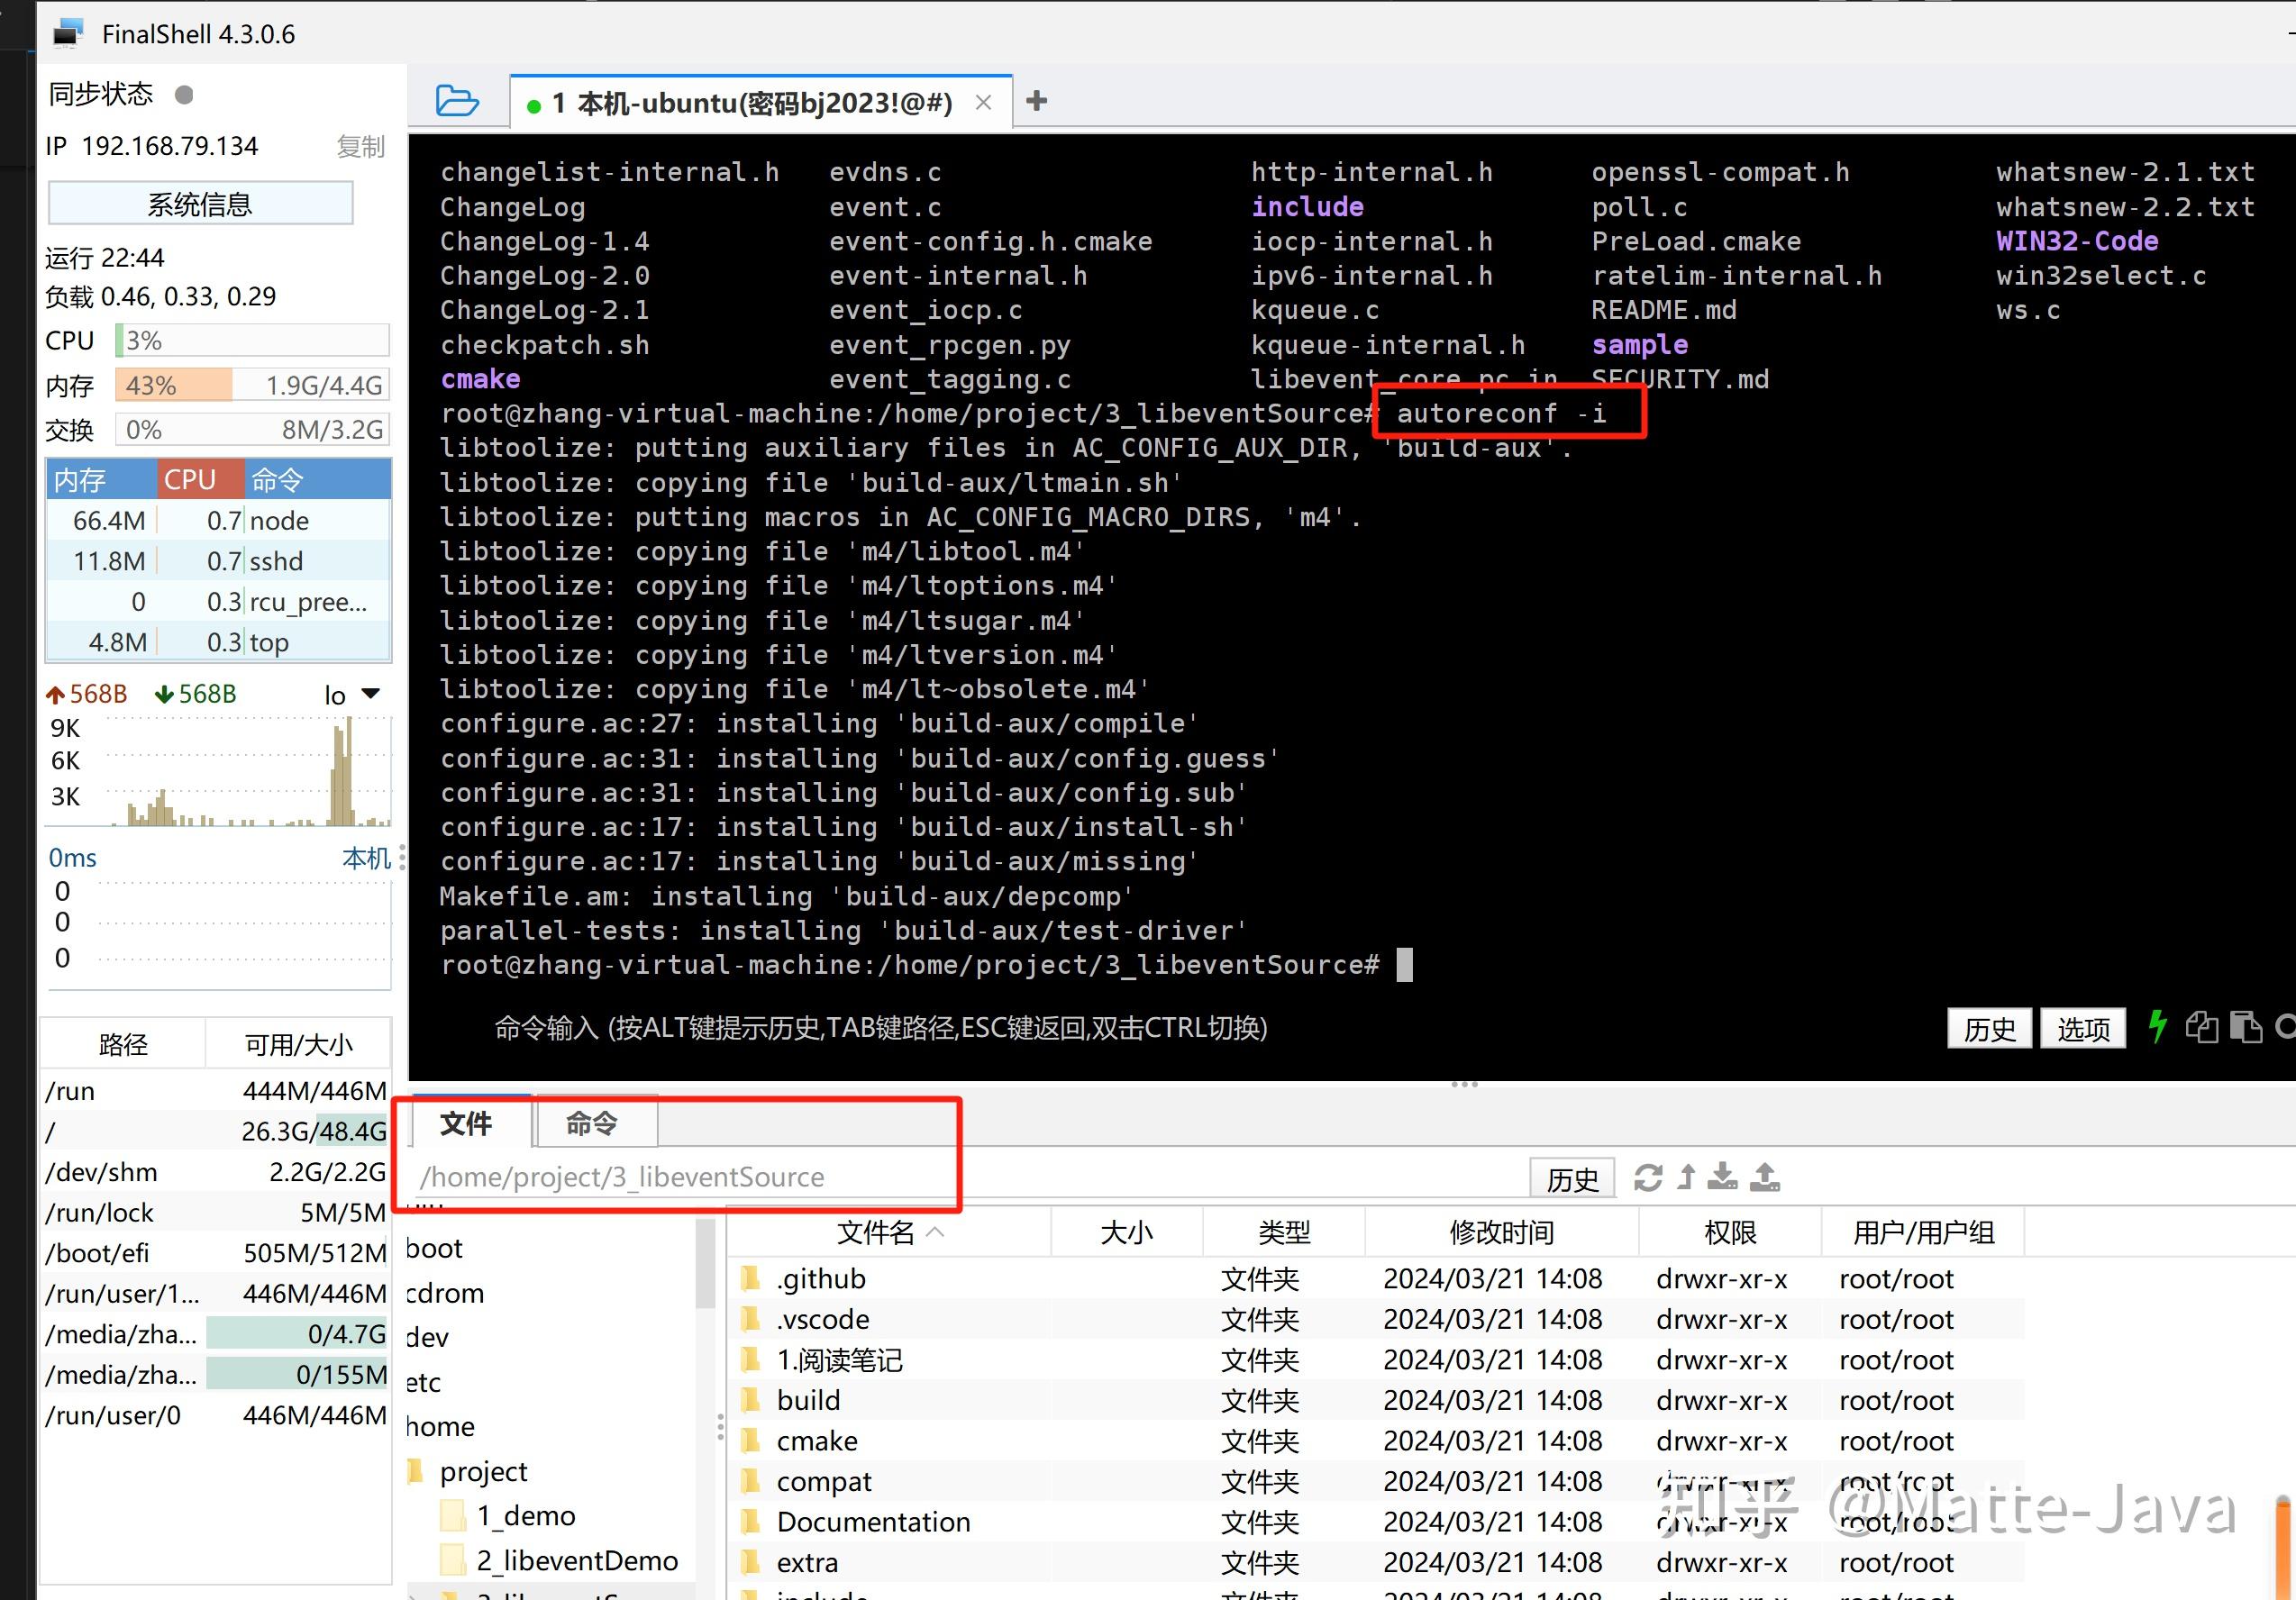Switch to the 命令 tab
Image resolution: width=2296 pixels, height=1600 pixels.
click(594, 1123)
